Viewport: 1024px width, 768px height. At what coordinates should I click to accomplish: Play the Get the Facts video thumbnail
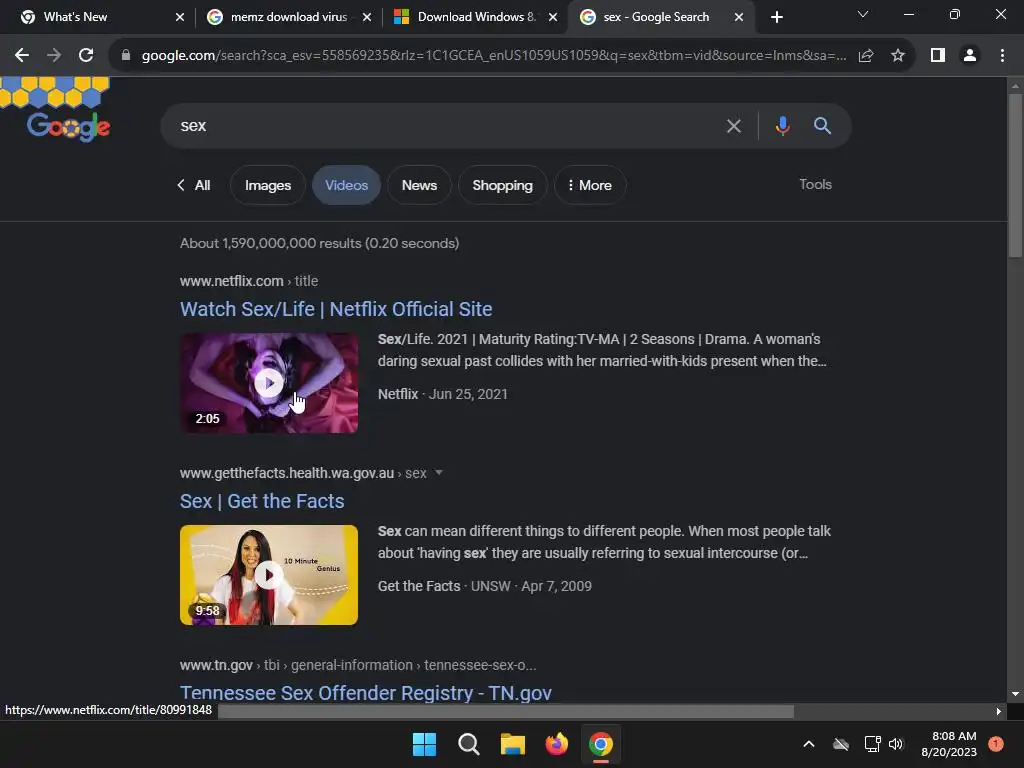click(269, 575)
